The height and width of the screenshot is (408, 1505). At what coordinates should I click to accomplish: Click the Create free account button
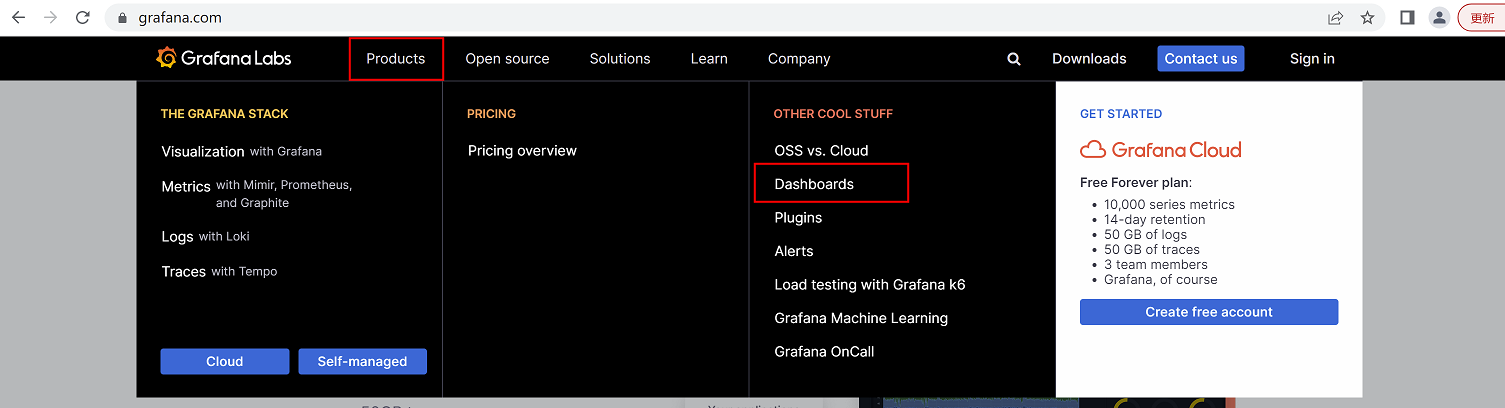pos(1208,312)
